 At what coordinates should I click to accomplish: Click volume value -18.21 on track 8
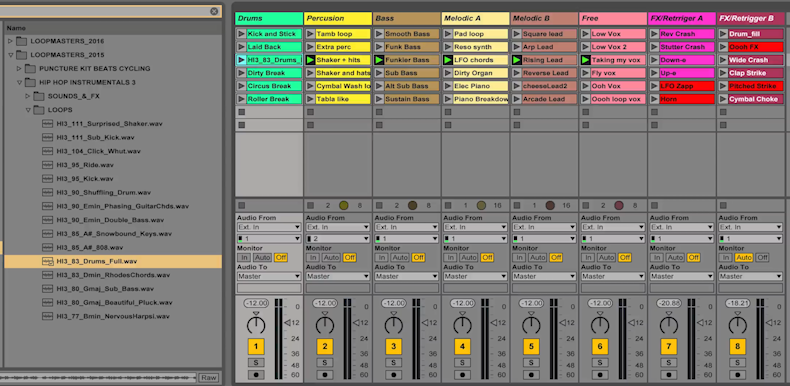coord(738,303)
